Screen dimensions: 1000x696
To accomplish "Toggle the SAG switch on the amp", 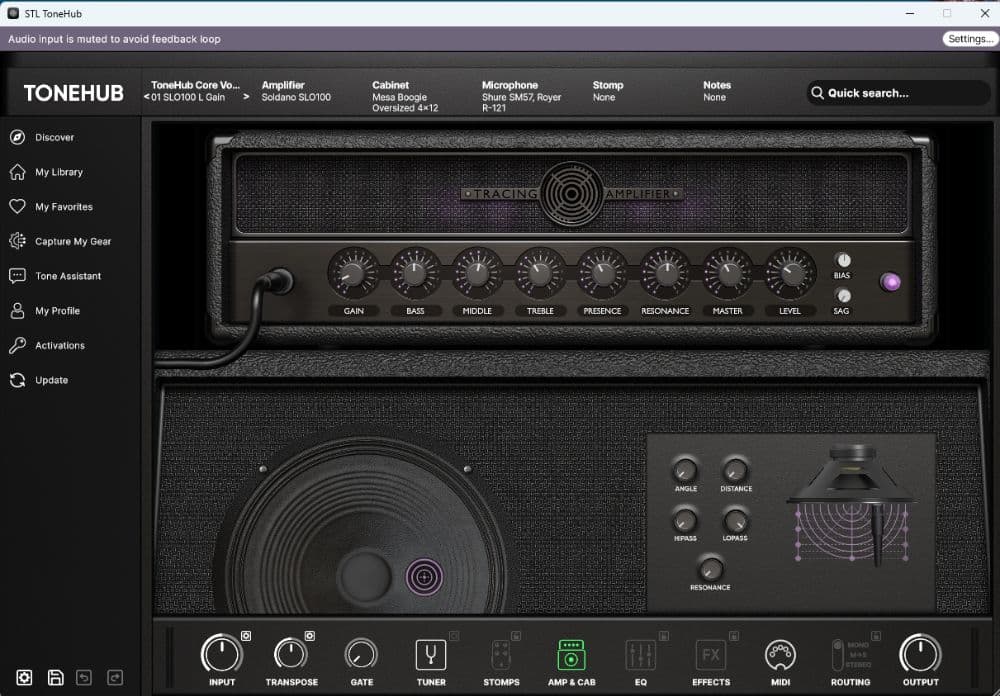I will click(843, 296).
